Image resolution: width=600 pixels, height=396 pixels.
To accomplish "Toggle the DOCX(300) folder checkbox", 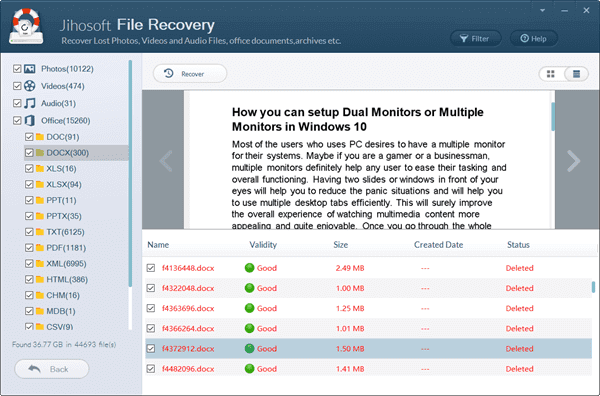I will click(29, 153).
